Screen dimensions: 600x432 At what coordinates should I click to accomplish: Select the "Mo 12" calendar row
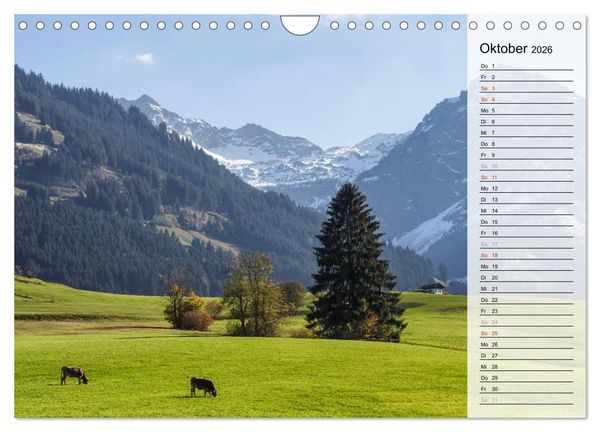[526, 188]
